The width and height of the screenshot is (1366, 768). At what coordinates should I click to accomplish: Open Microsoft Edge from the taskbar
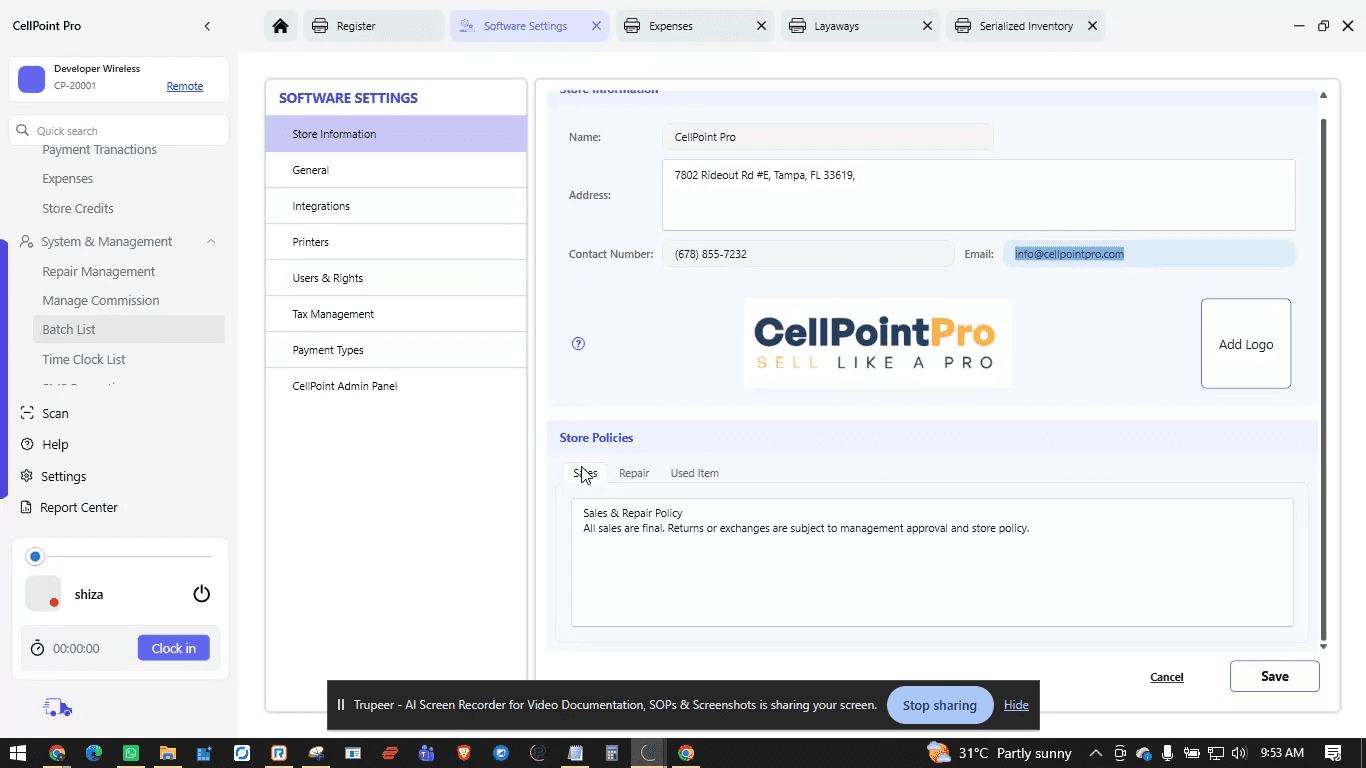pyautogui.click(x=94, y=753)
